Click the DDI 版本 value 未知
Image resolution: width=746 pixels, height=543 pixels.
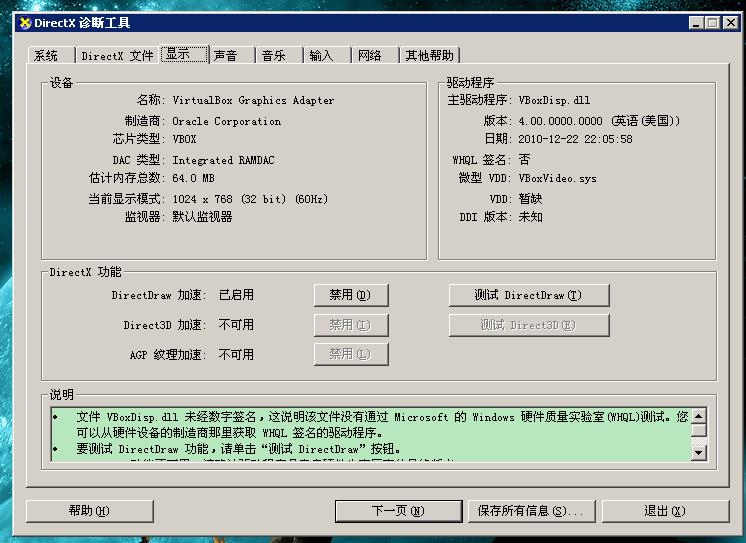[x=530, y=217]
